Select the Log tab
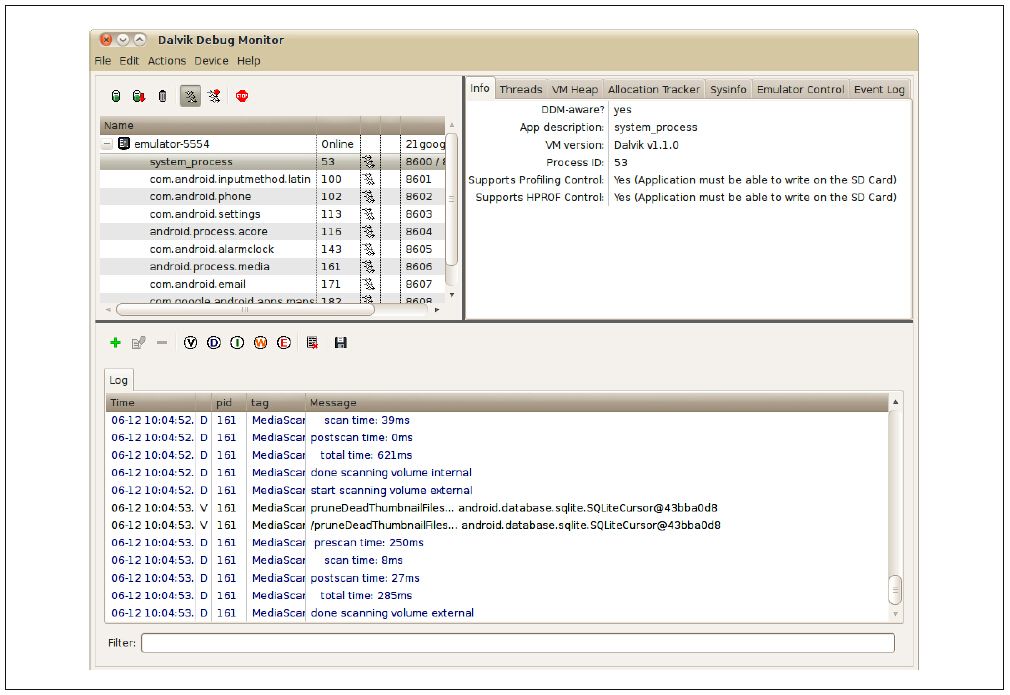Viewport: 1010px width, 695px height. (119, 380)
